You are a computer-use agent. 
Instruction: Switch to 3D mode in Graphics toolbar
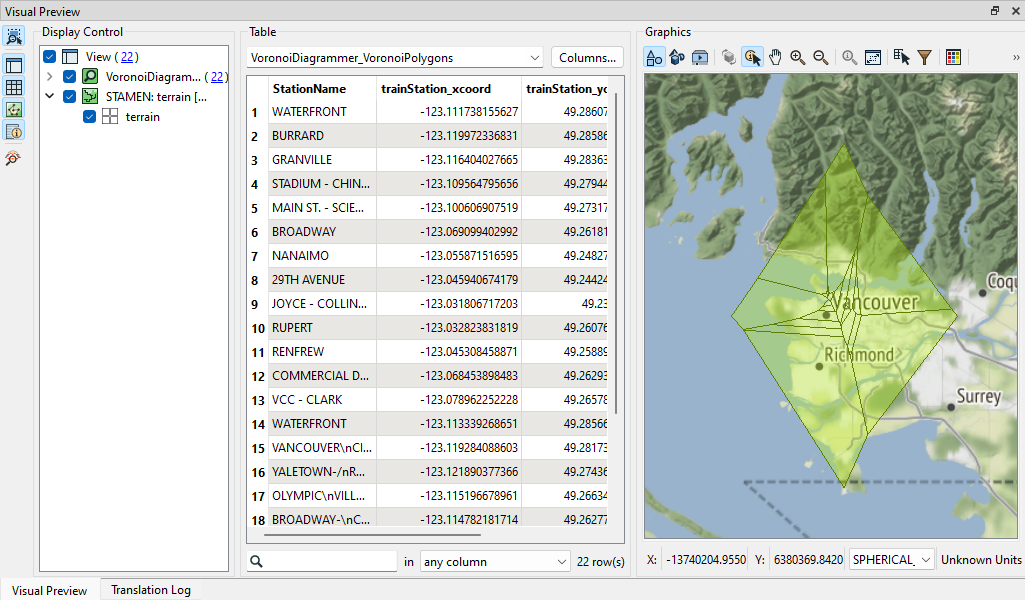677,58
